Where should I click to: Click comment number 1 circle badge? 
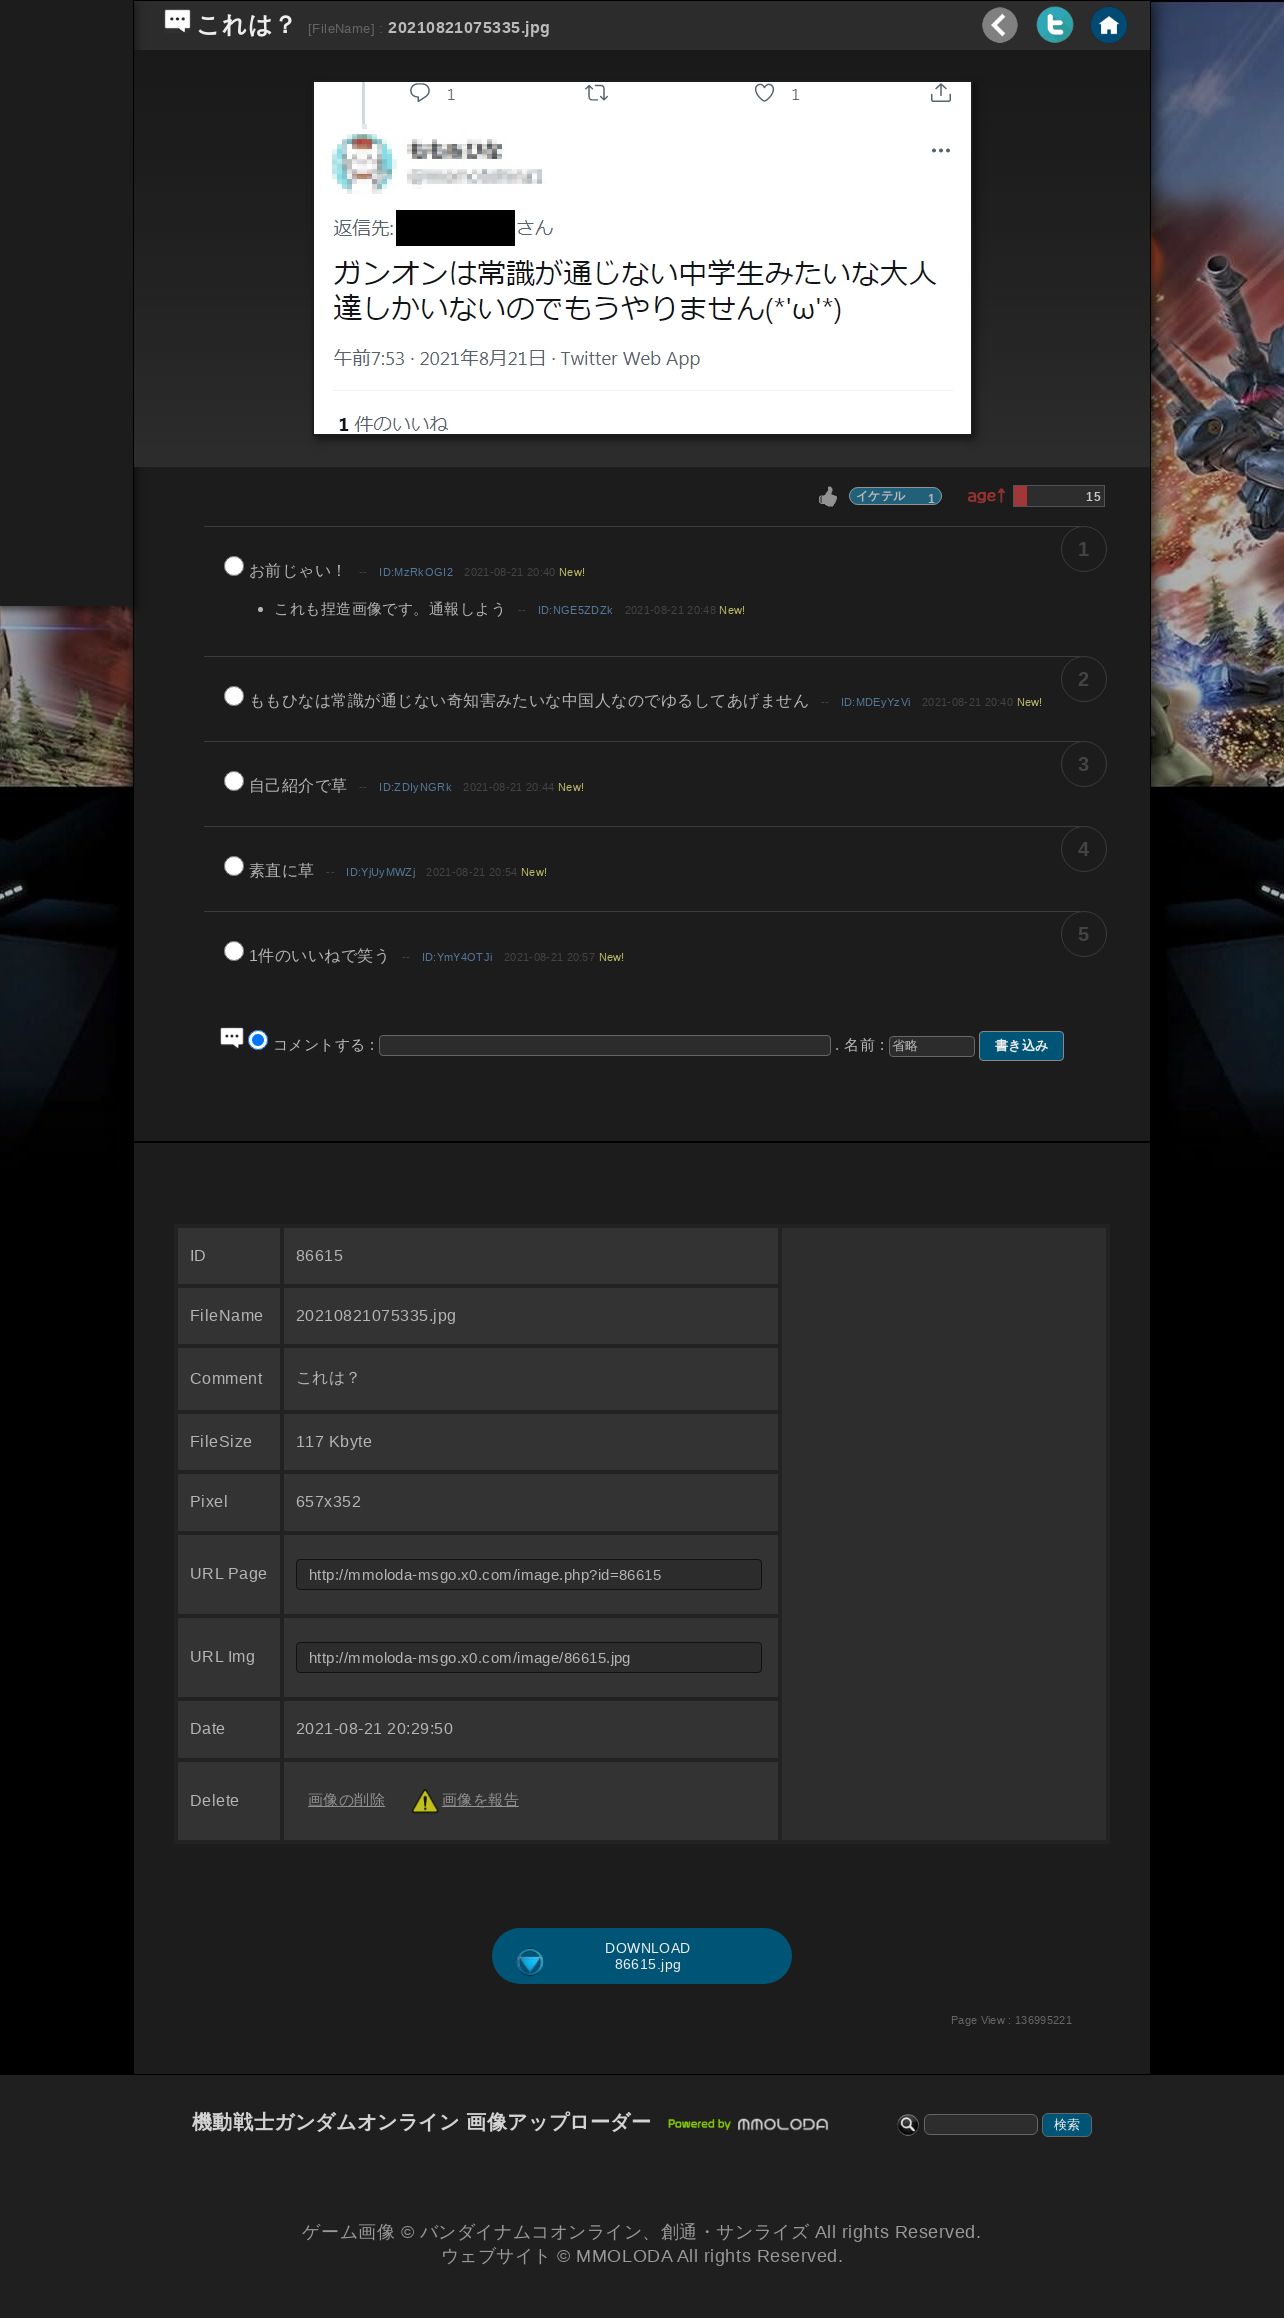(1083, 549)
